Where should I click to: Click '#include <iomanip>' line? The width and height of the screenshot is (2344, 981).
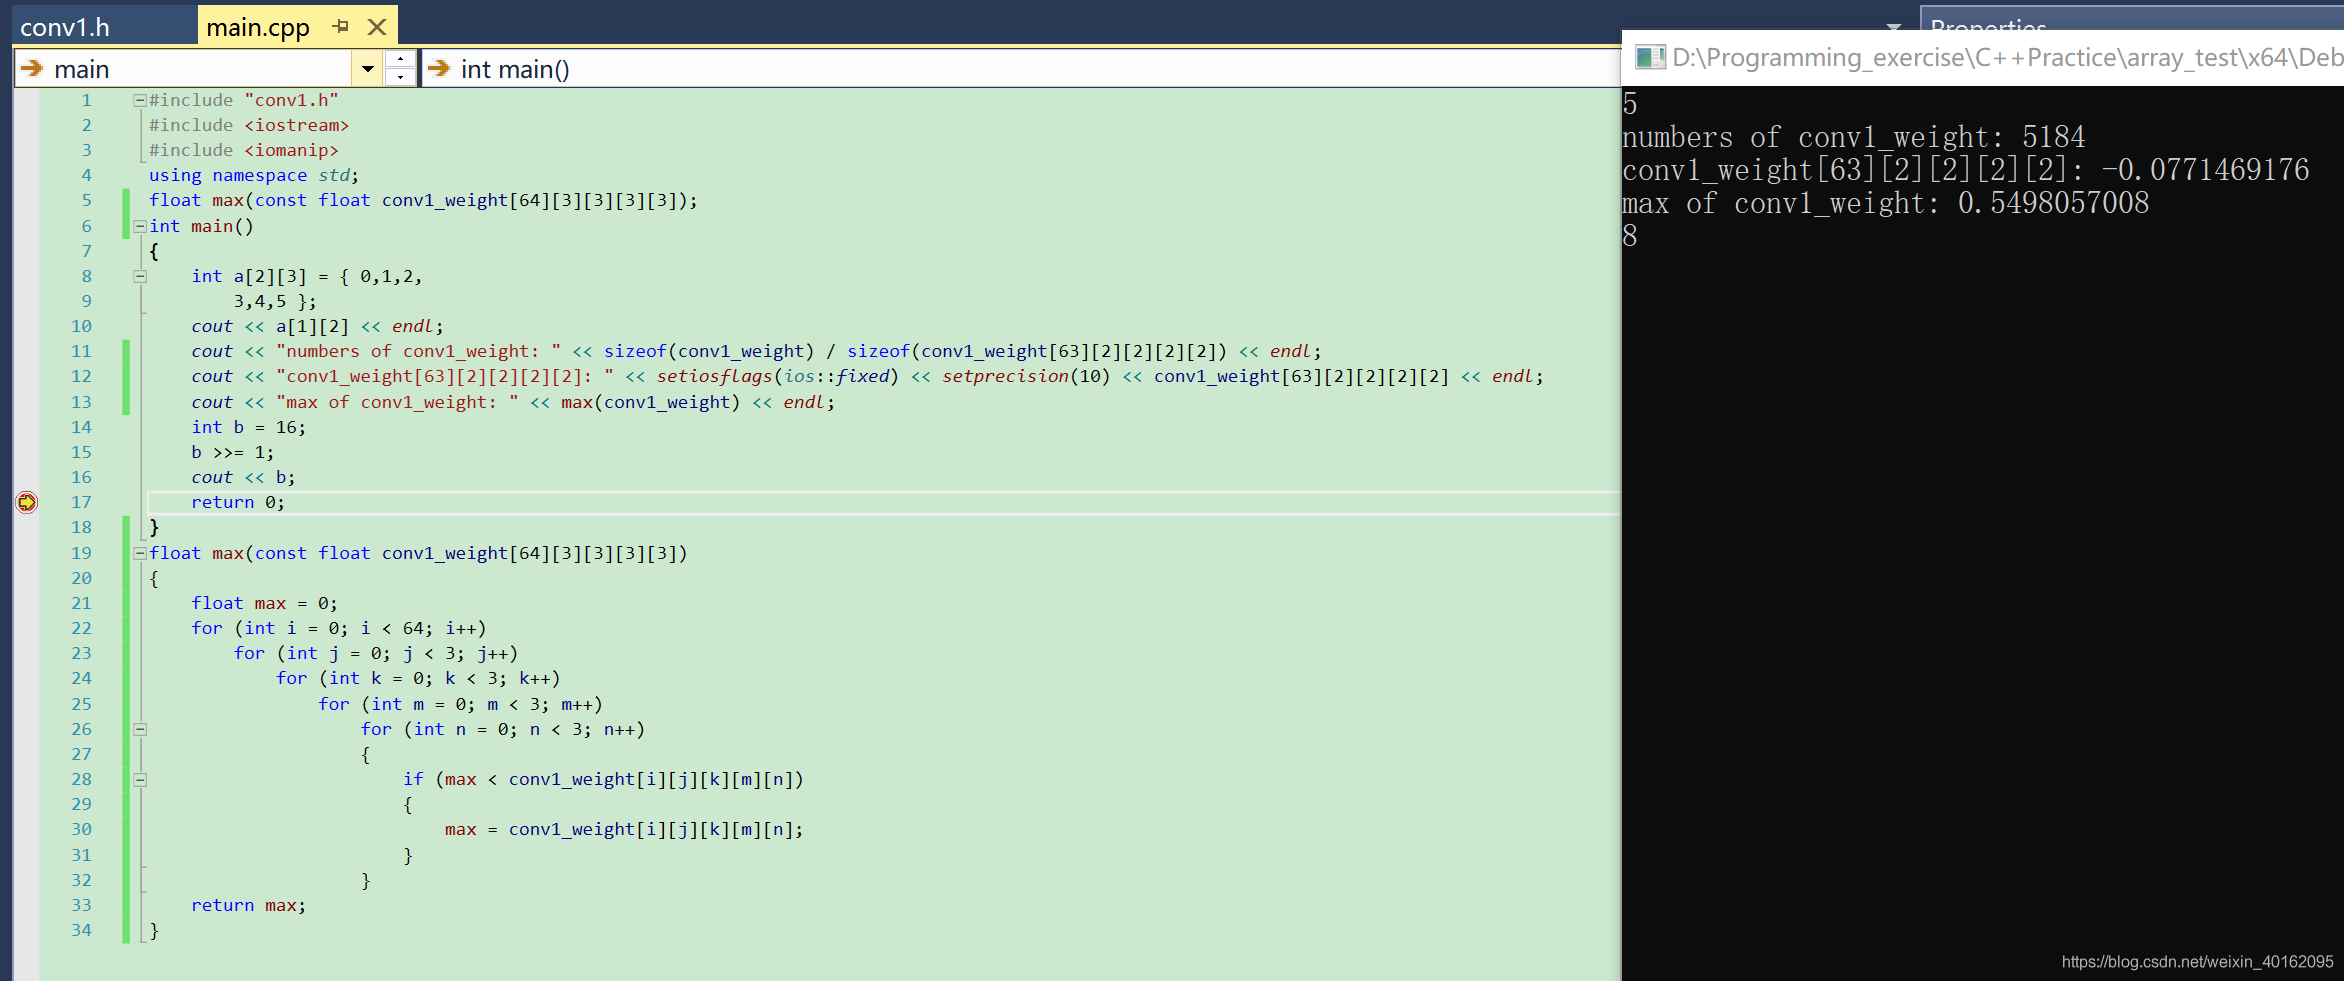pyautogui.click(x=244, y=150)
